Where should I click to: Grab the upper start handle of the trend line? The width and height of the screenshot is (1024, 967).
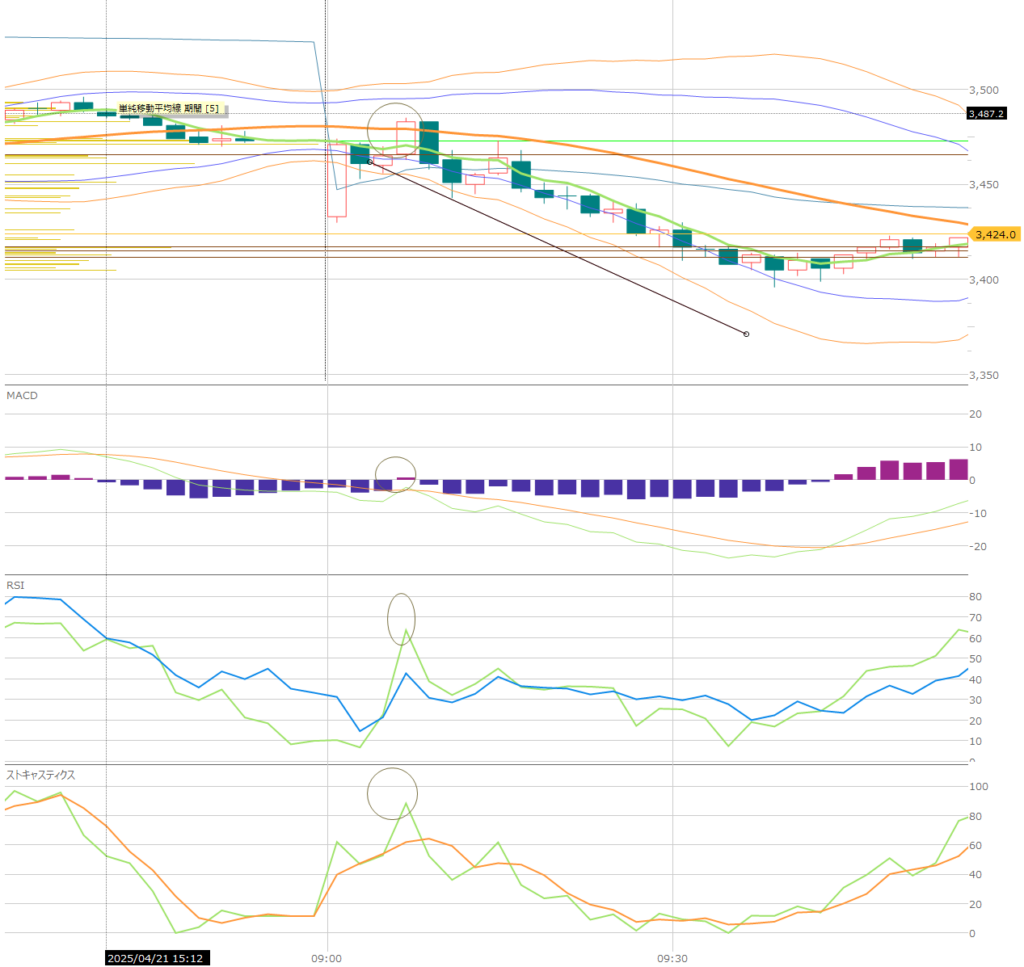[x=370, y=161]
